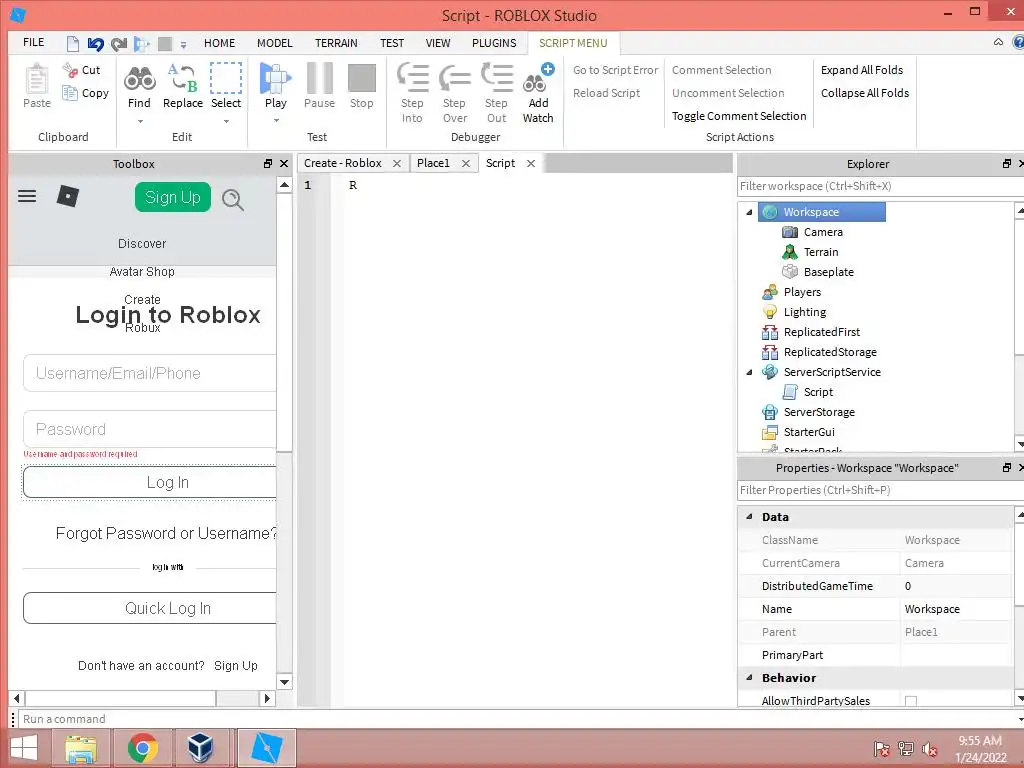This screenshot has width=1024, height=768.
Task: Open the Replace tool
Action: [x=182, y=78]
